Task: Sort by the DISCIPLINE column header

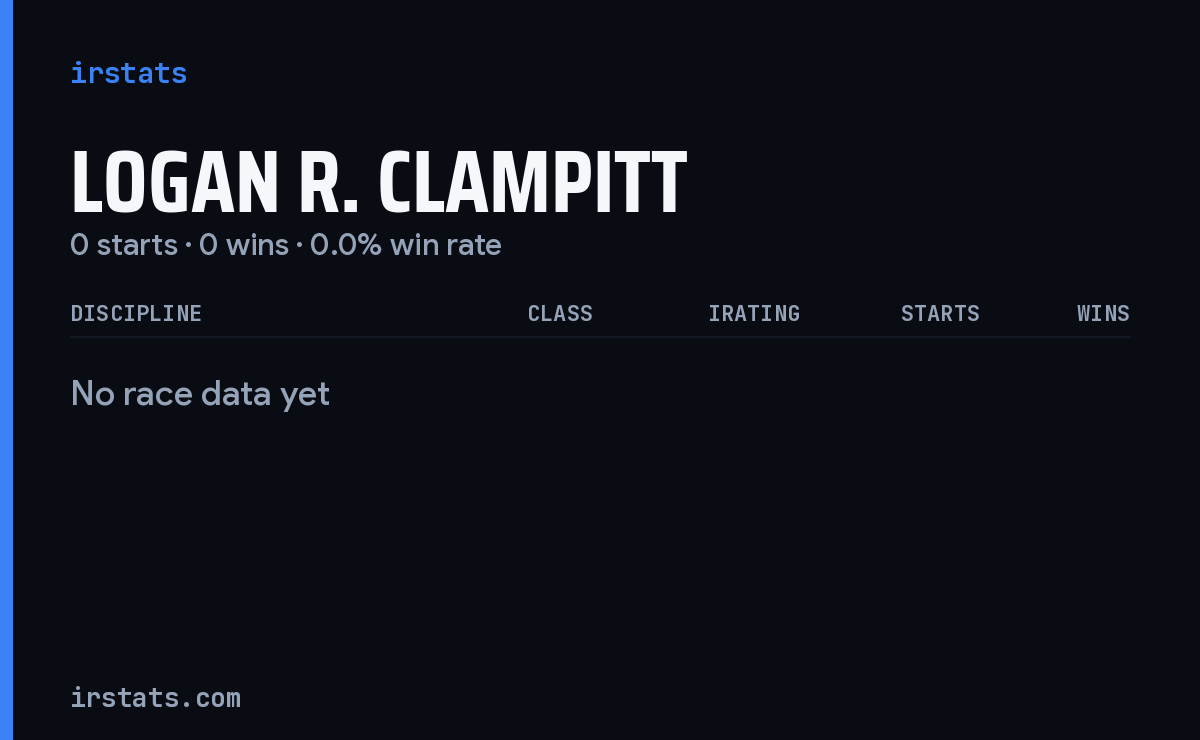Action: tap(136, 313)
